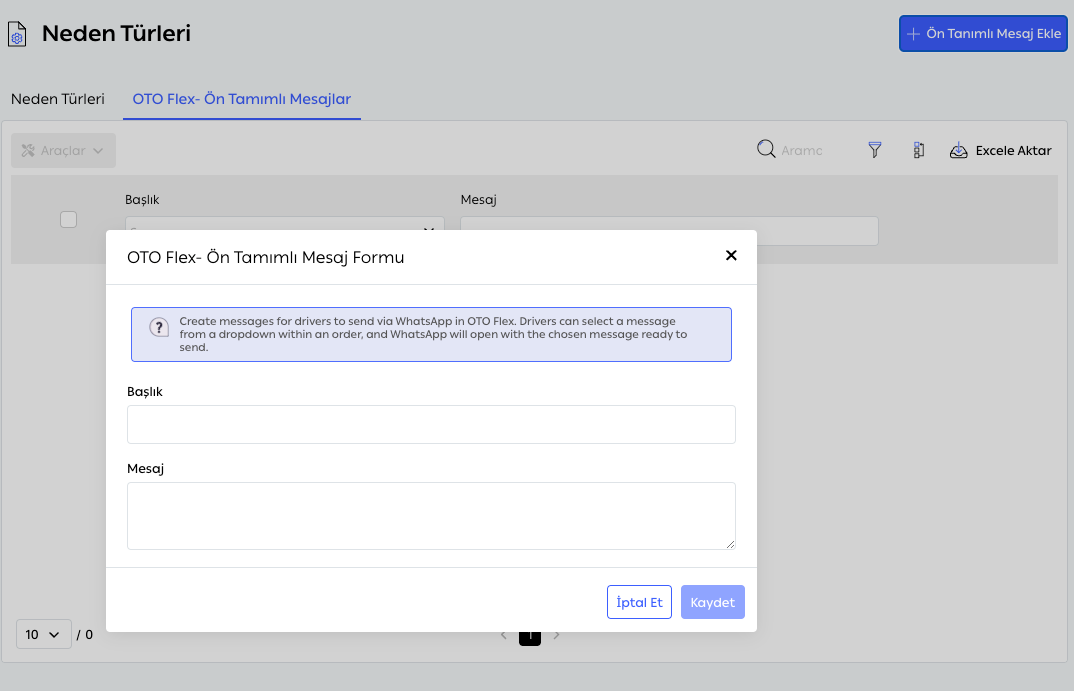This screenshot has width=1074, height=691.
Task: Open the column settings icon
Action: click(x=919, y=150)
